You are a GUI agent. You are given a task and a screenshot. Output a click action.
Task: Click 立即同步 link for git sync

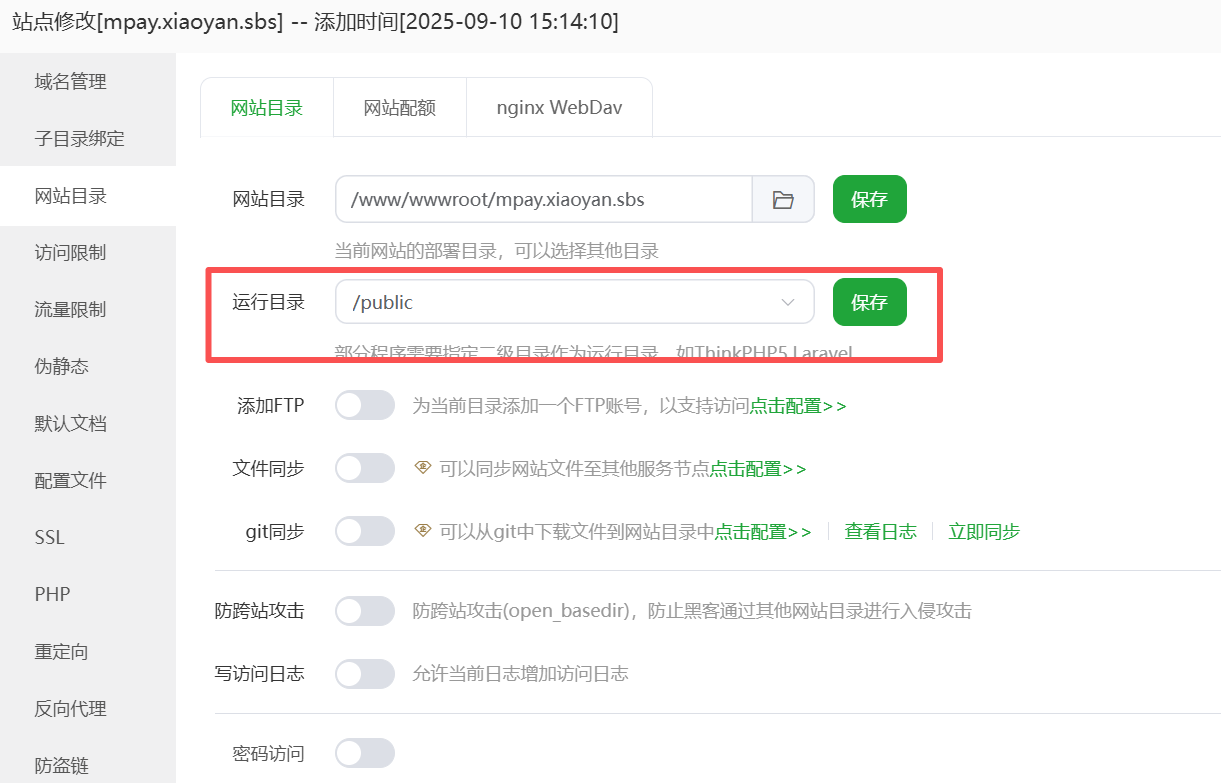tap(984, 532)
